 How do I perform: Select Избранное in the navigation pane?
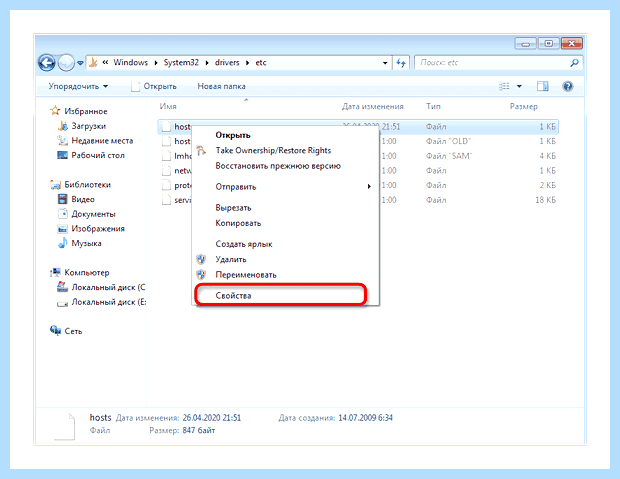coord(86,111)
